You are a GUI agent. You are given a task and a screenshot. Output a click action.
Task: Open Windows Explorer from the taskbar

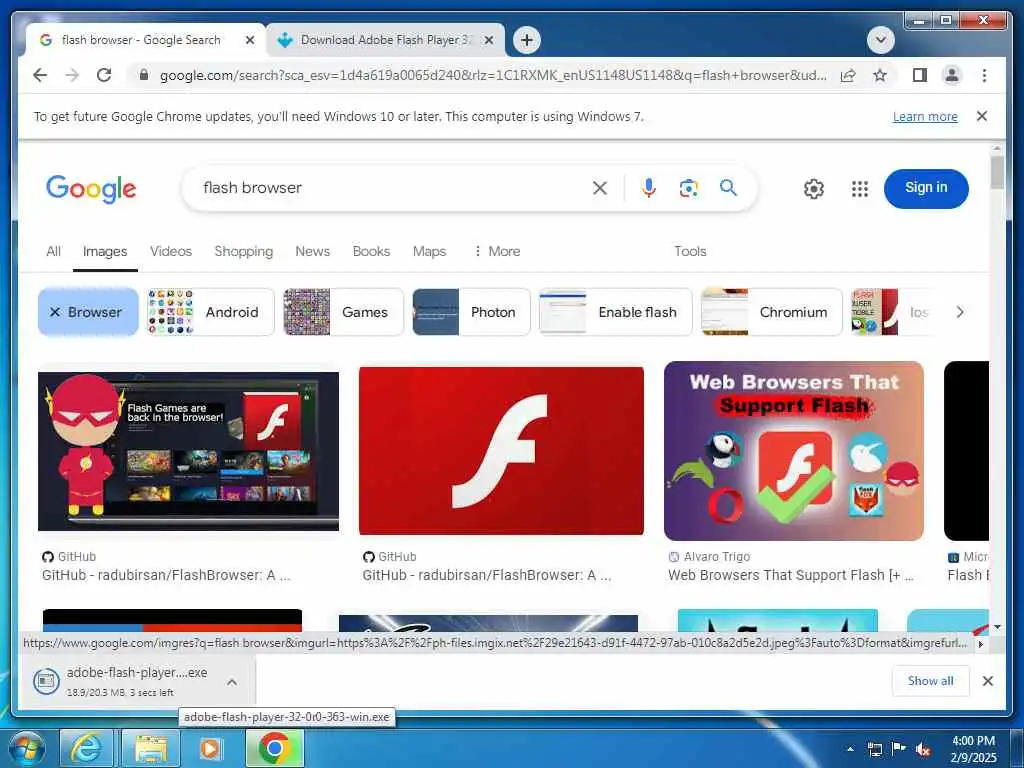coord(152,748)
